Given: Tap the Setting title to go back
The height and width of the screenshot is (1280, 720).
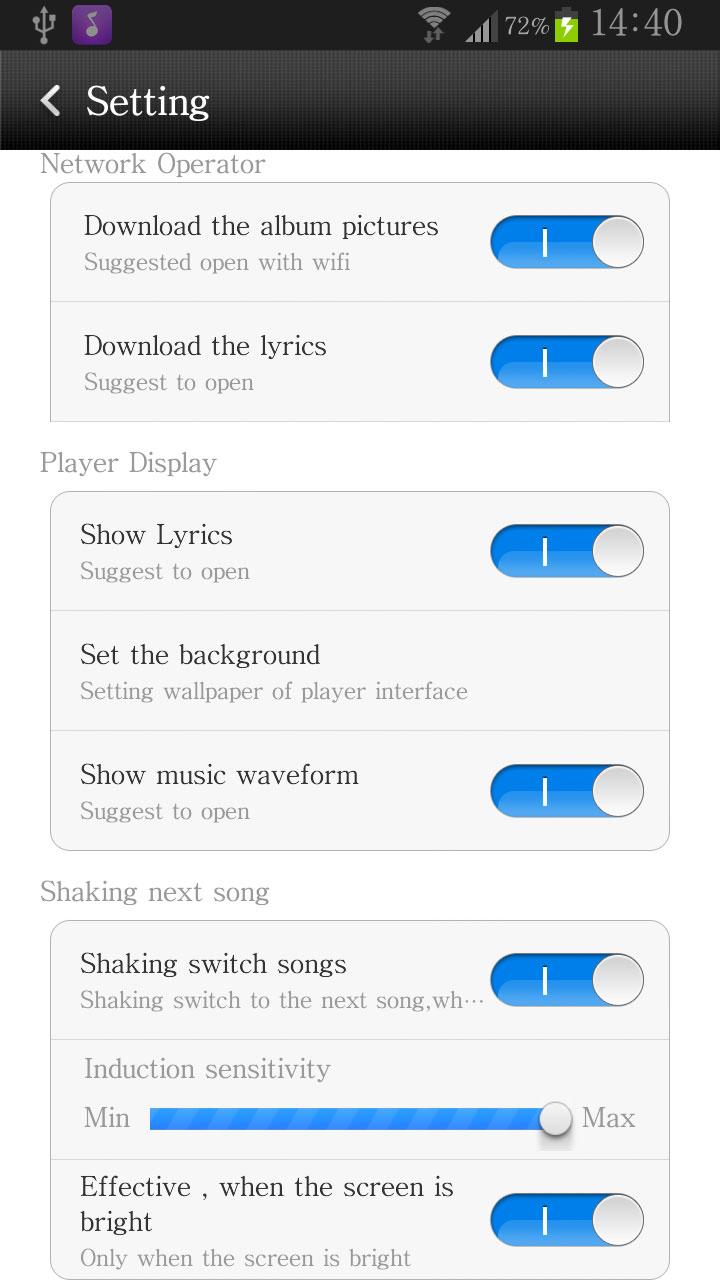Looking at the screenshot, I should coord(148,101).
